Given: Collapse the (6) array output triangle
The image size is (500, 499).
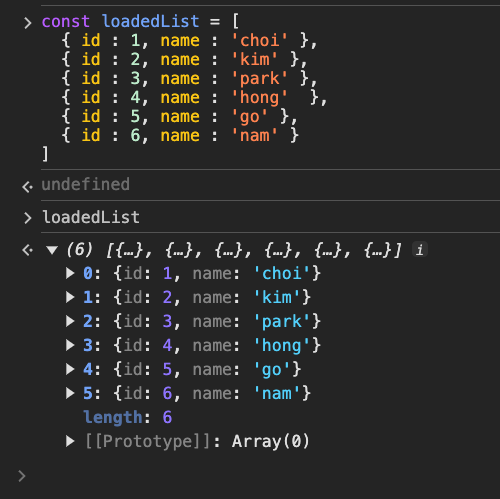Looking at the screenshot, I should [x=52, y=250].
